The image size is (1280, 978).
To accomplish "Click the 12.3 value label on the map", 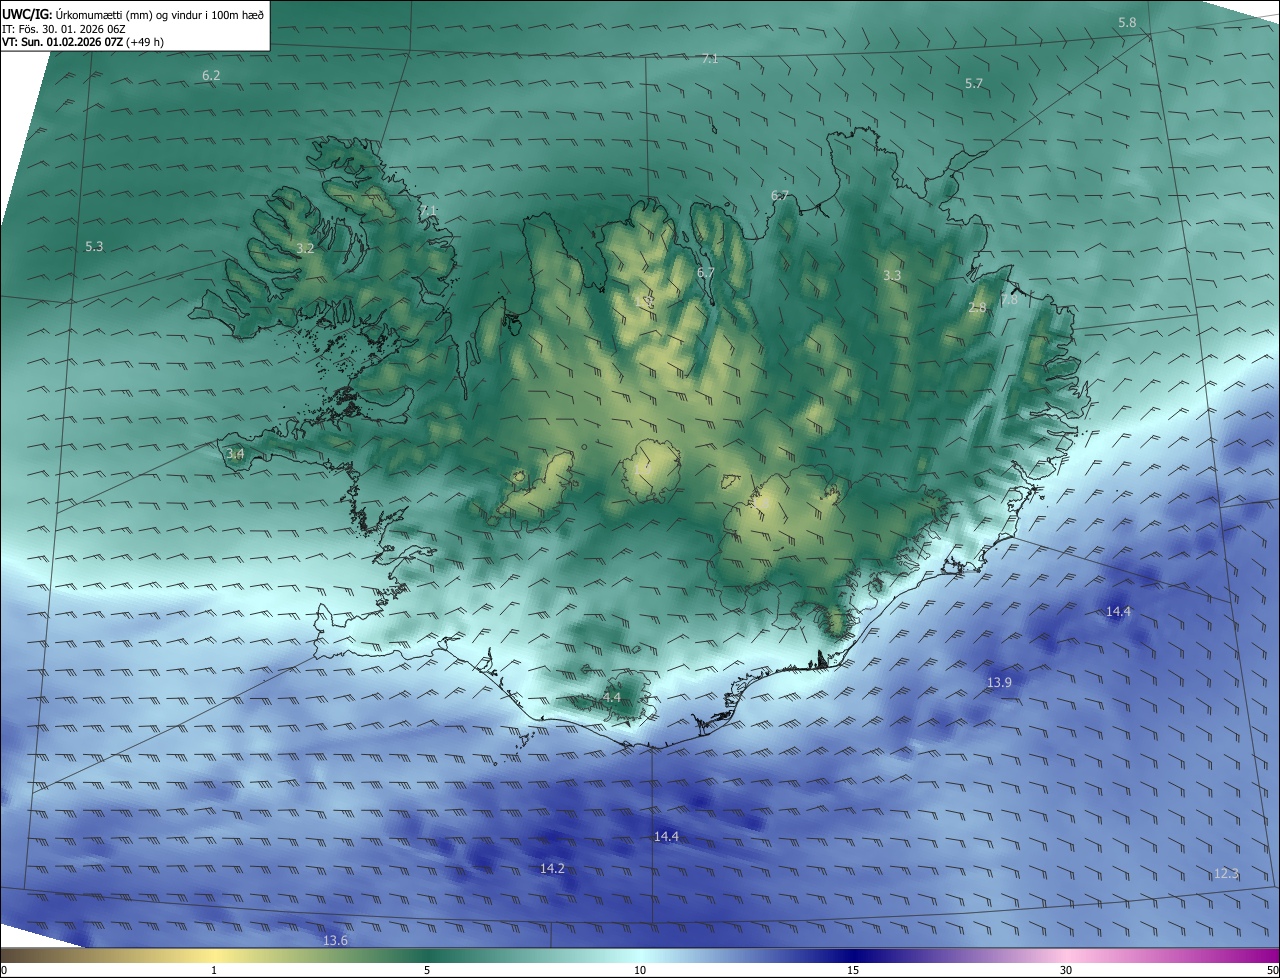I will click(x=1226, y=873).
